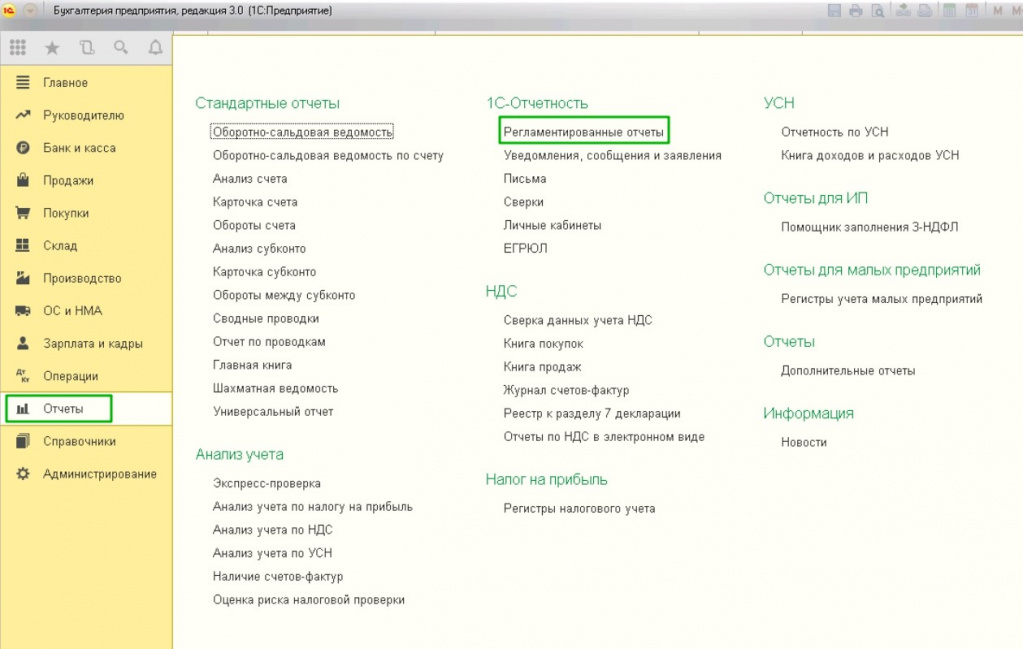
Task: Click the Favorites star icon
Action: pos(52,47)
